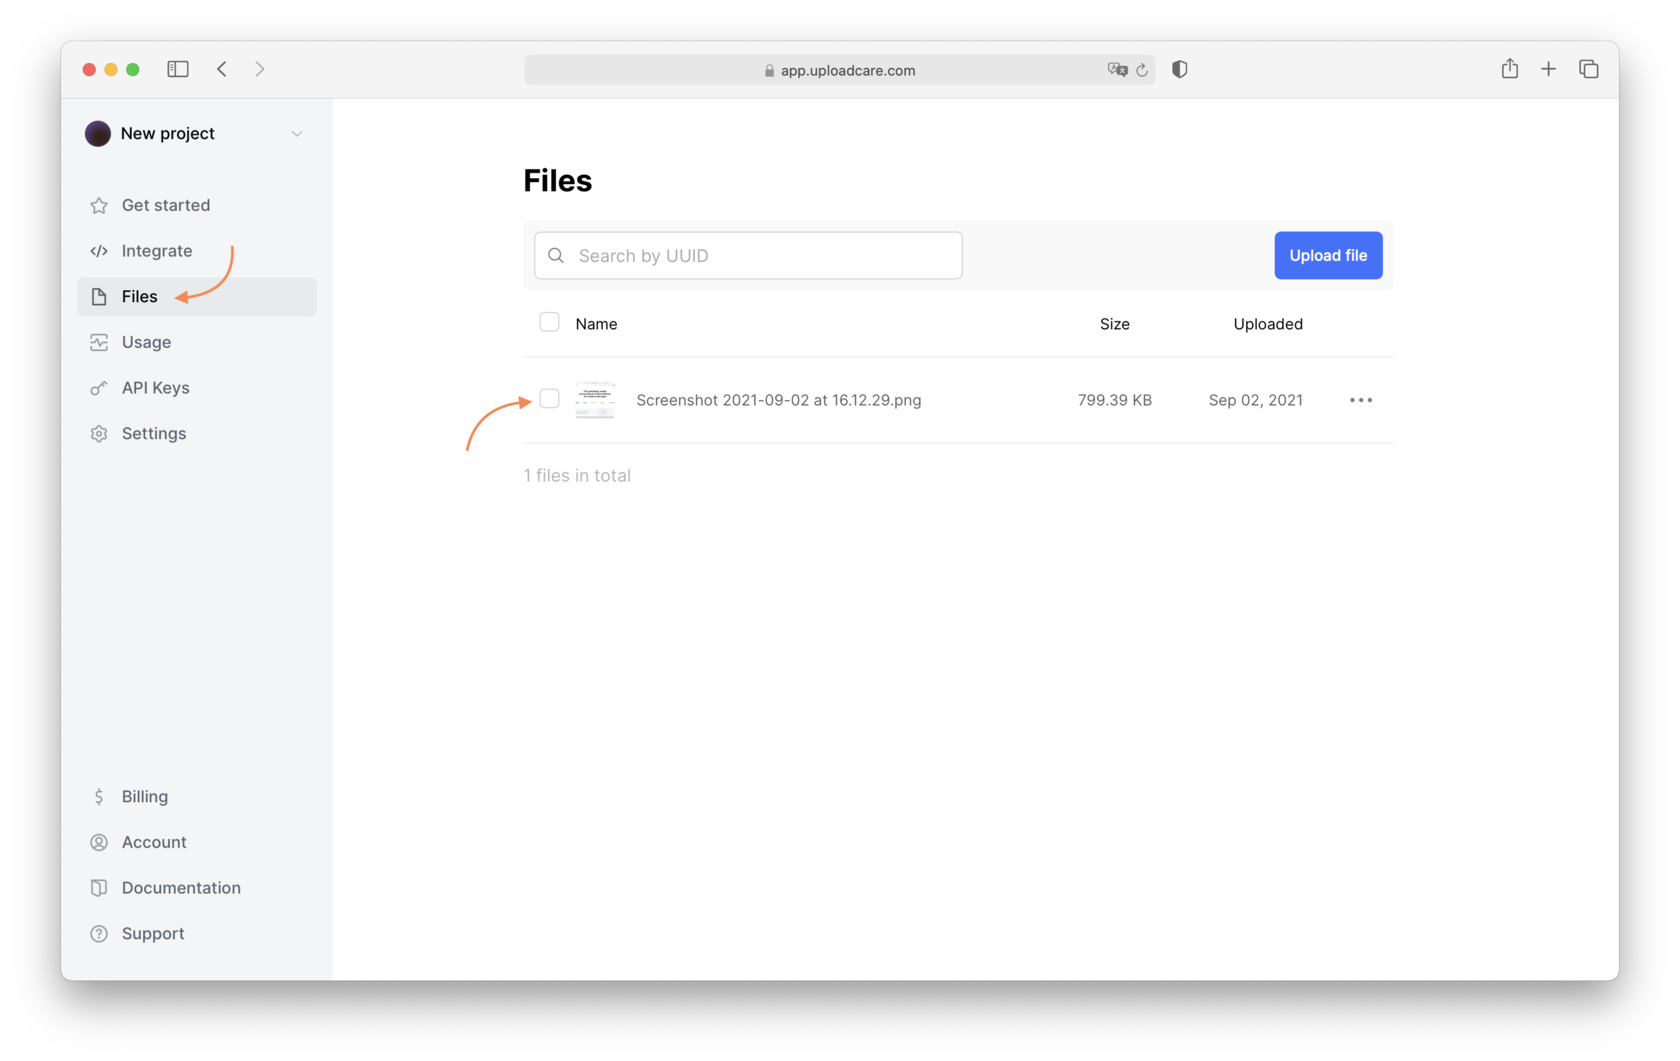Click the person icon beside Account
1680x1061 pixels.
click(99, 842)
